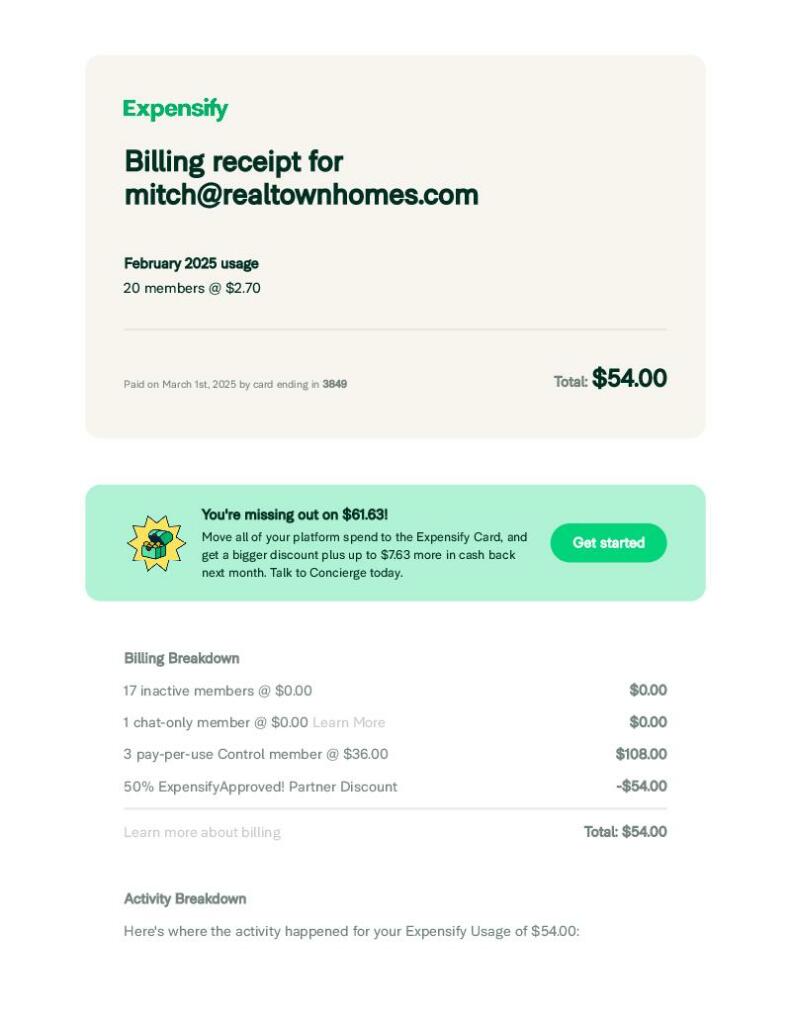Click the "You're missing out on $61.63!" headline

(294, 515)
